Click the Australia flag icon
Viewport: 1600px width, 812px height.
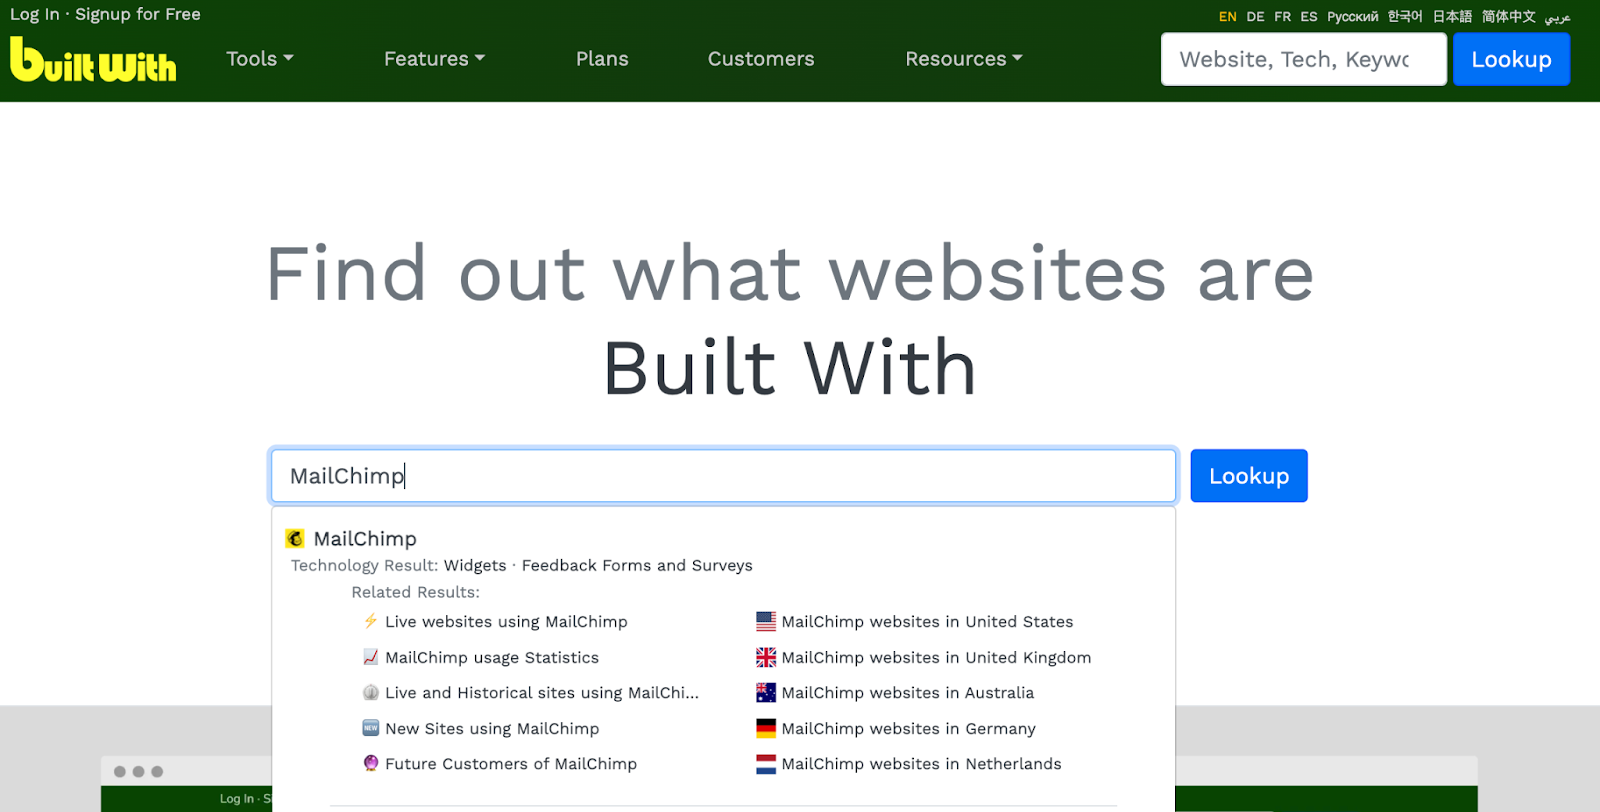coord(766,692)
